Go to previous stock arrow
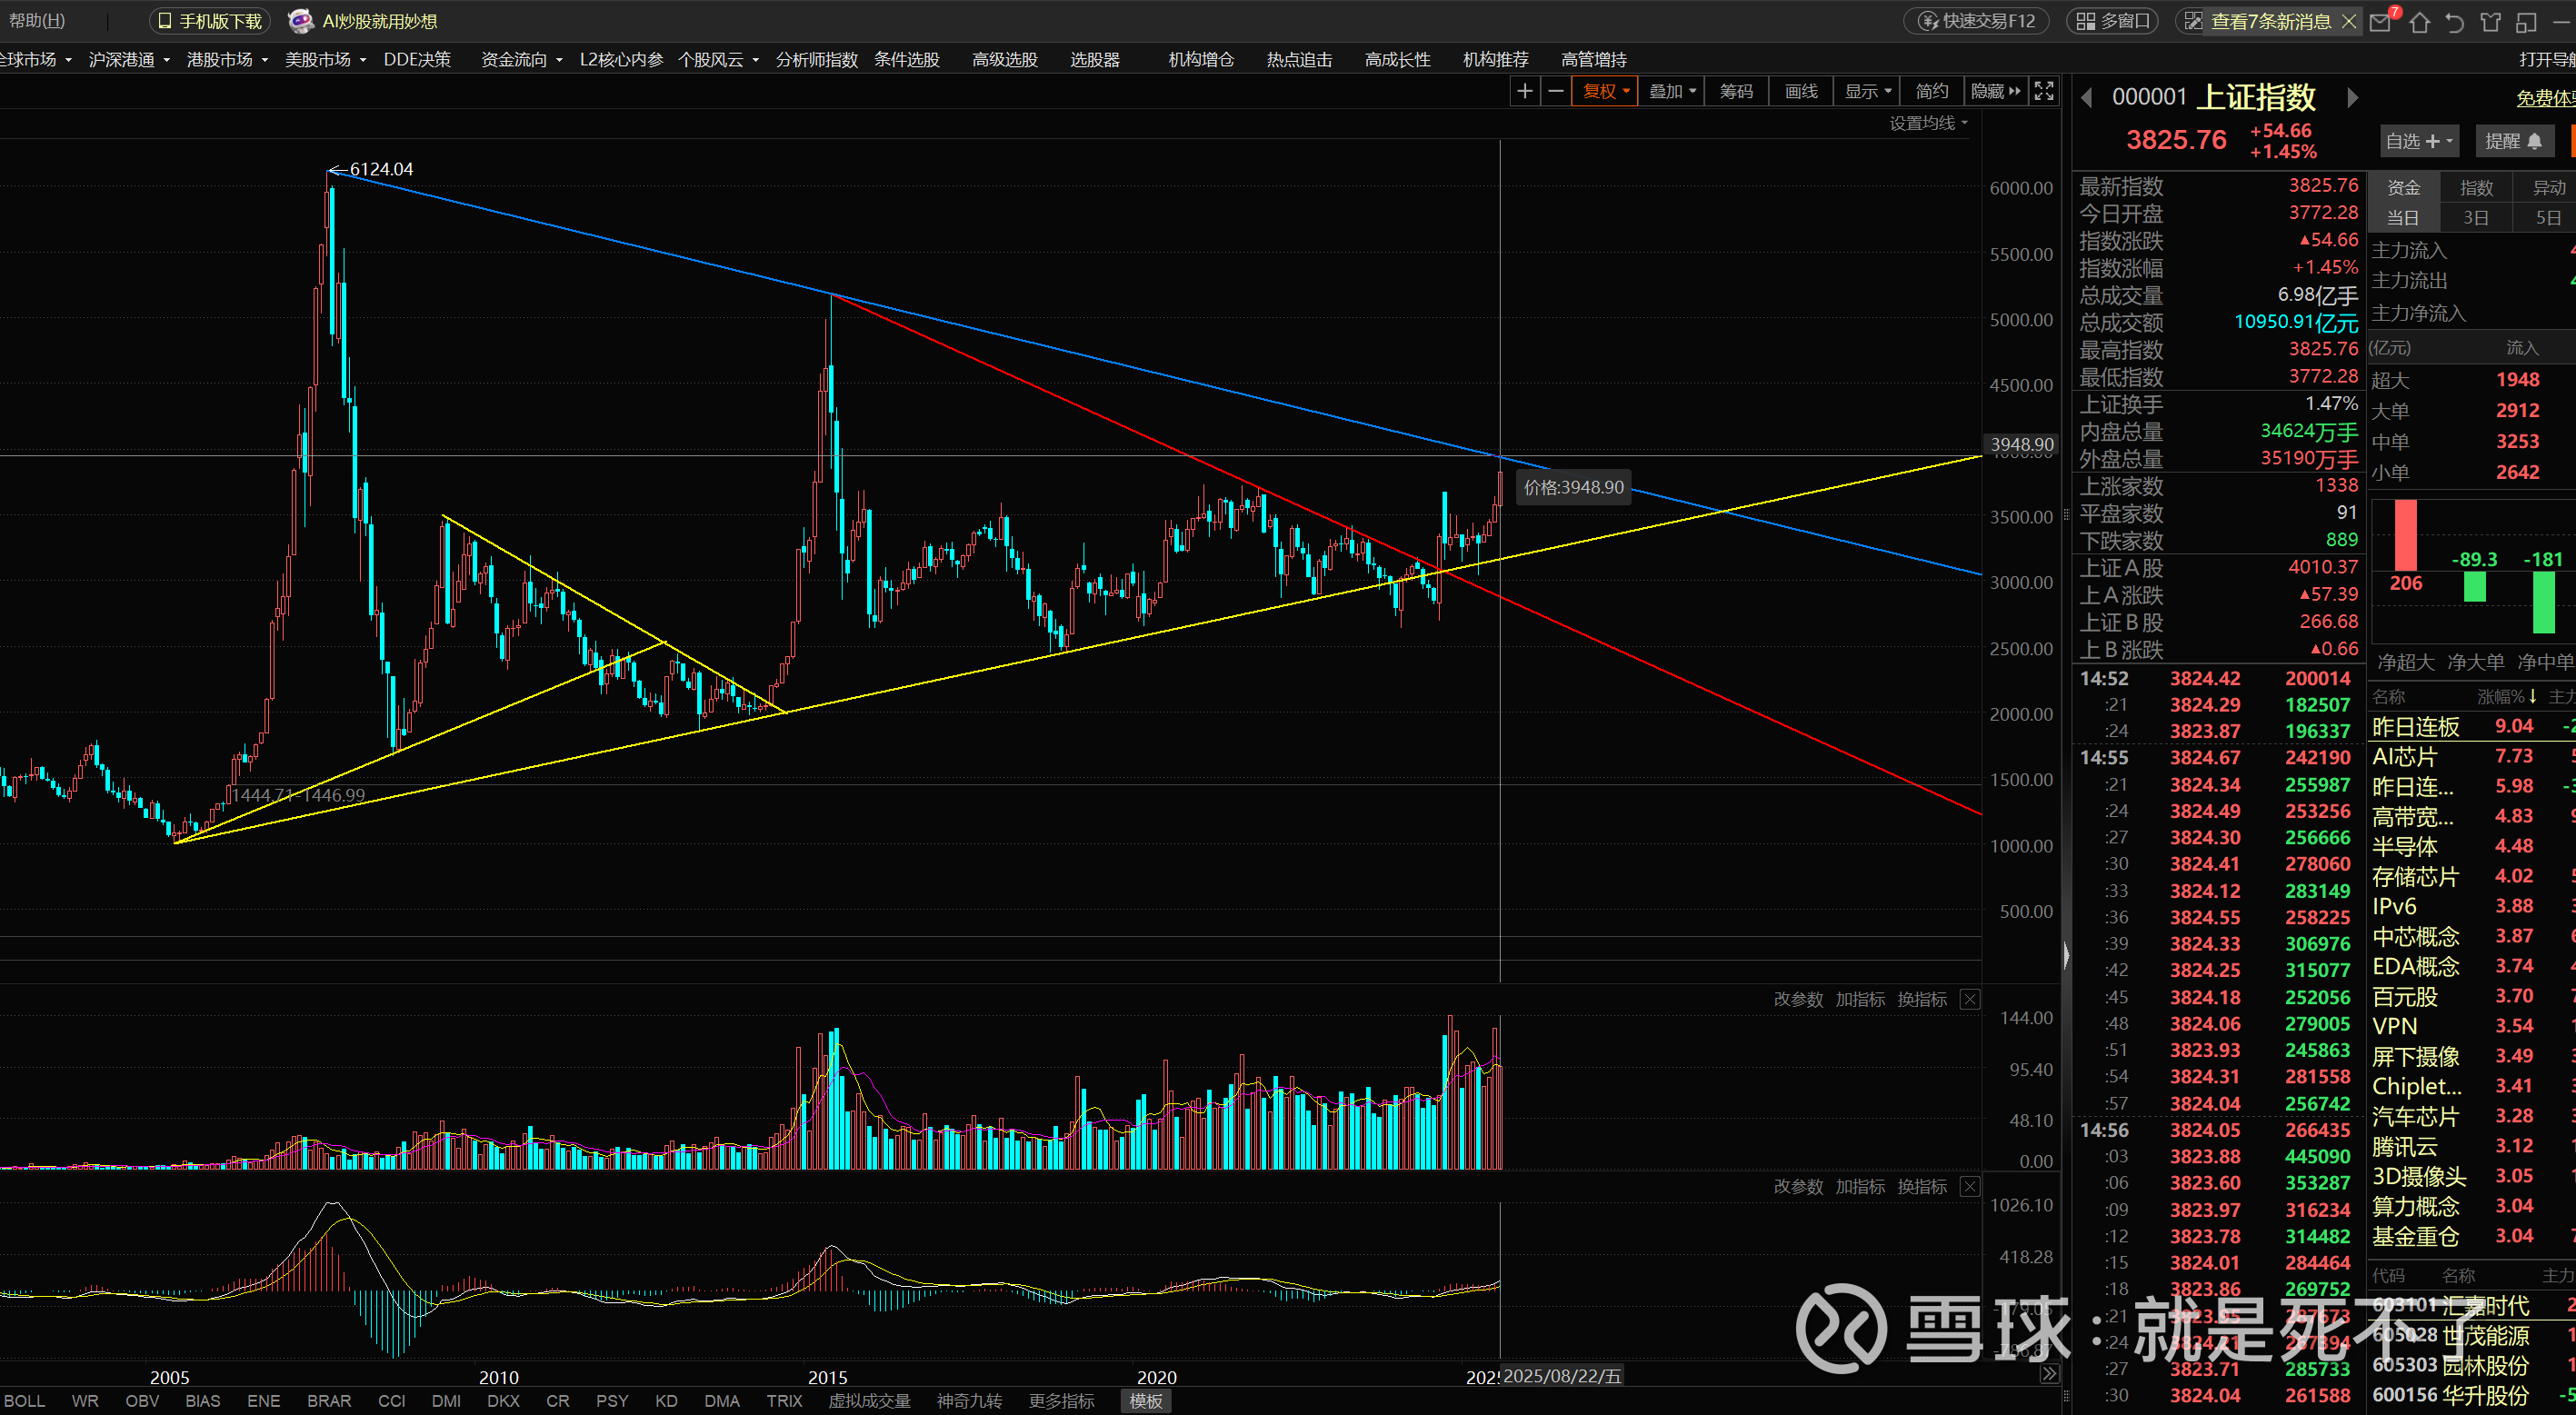This screenshot has width=2576, height=1415. click(x=2087, y=98)
